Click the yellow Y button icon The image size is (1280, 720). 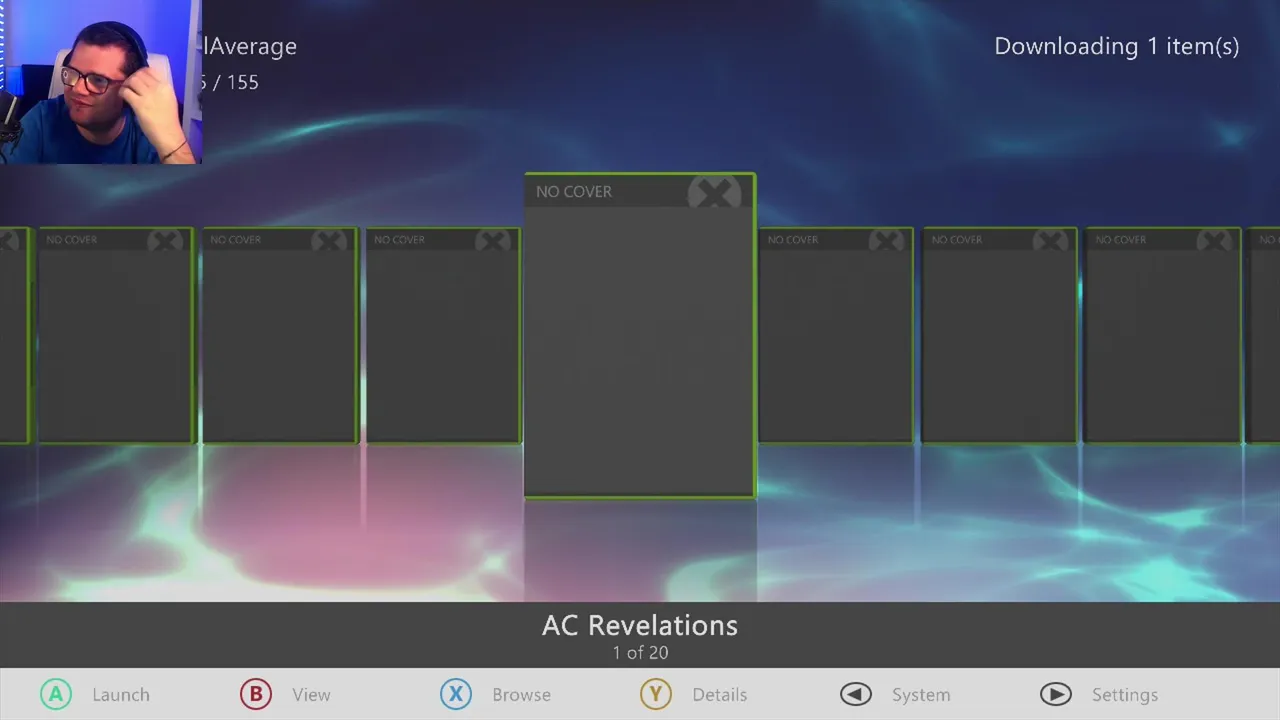pyautogui.click(x=656, y=694)
